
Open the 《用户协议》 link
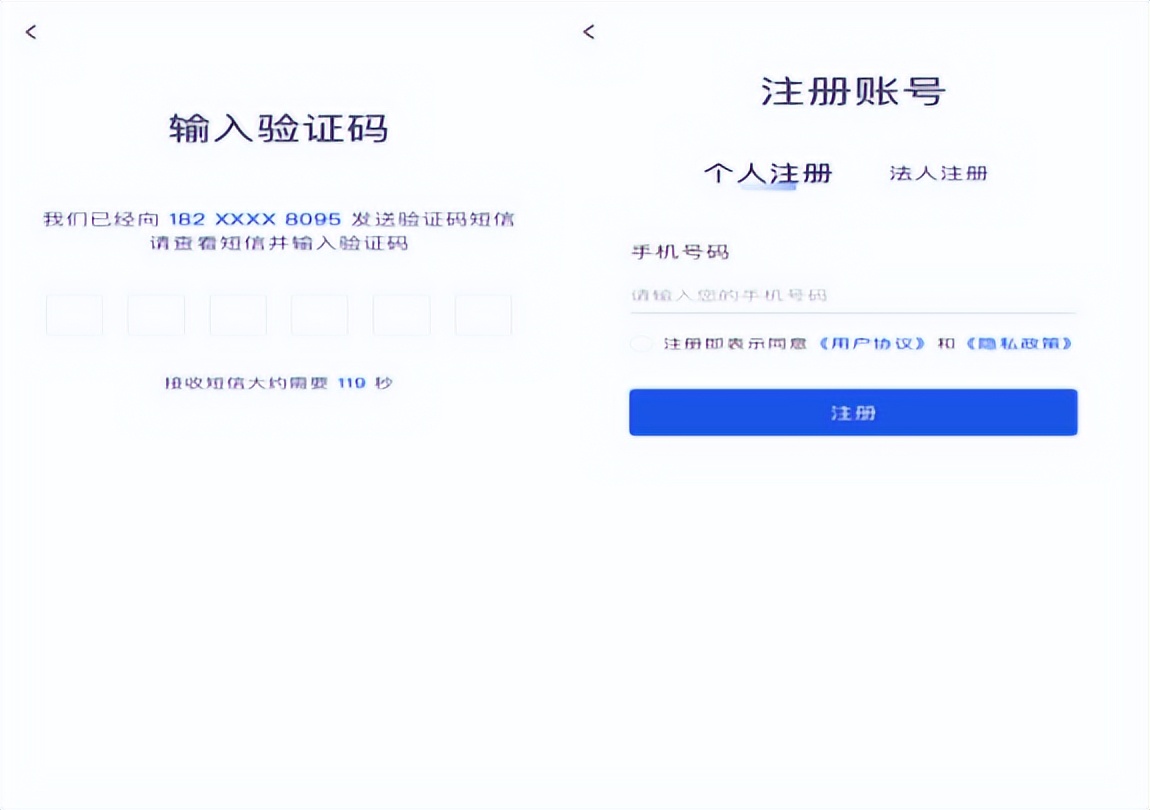click(x=870, y=344)
